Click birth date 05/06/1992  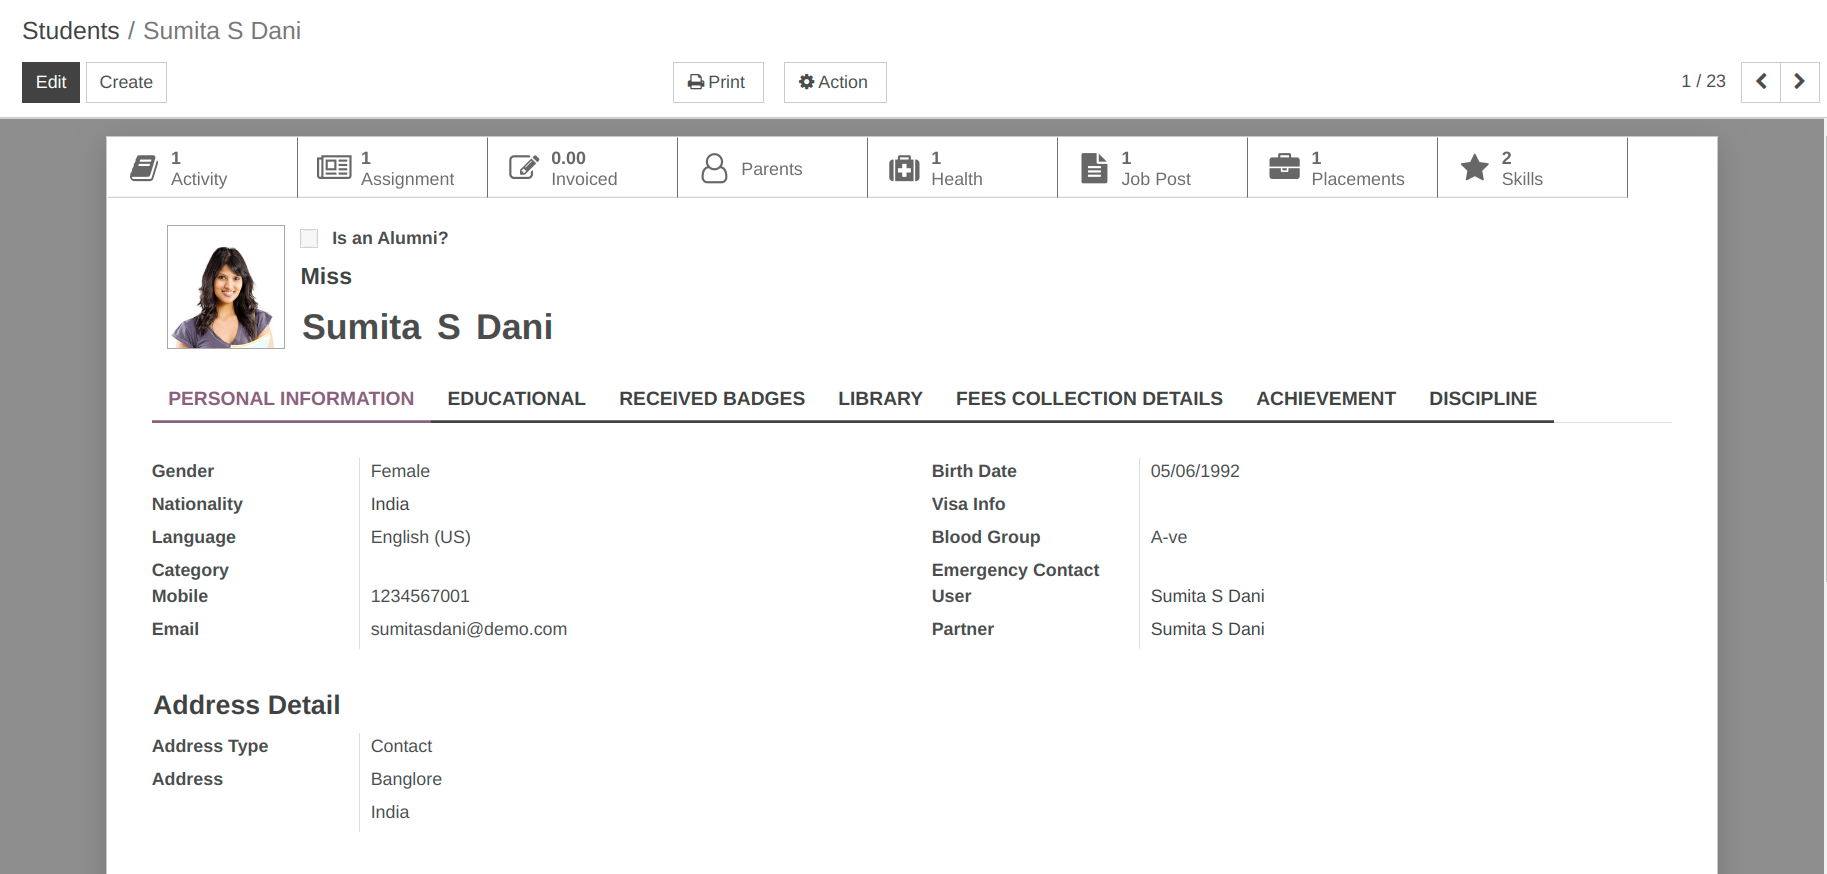coord(1195,471)
